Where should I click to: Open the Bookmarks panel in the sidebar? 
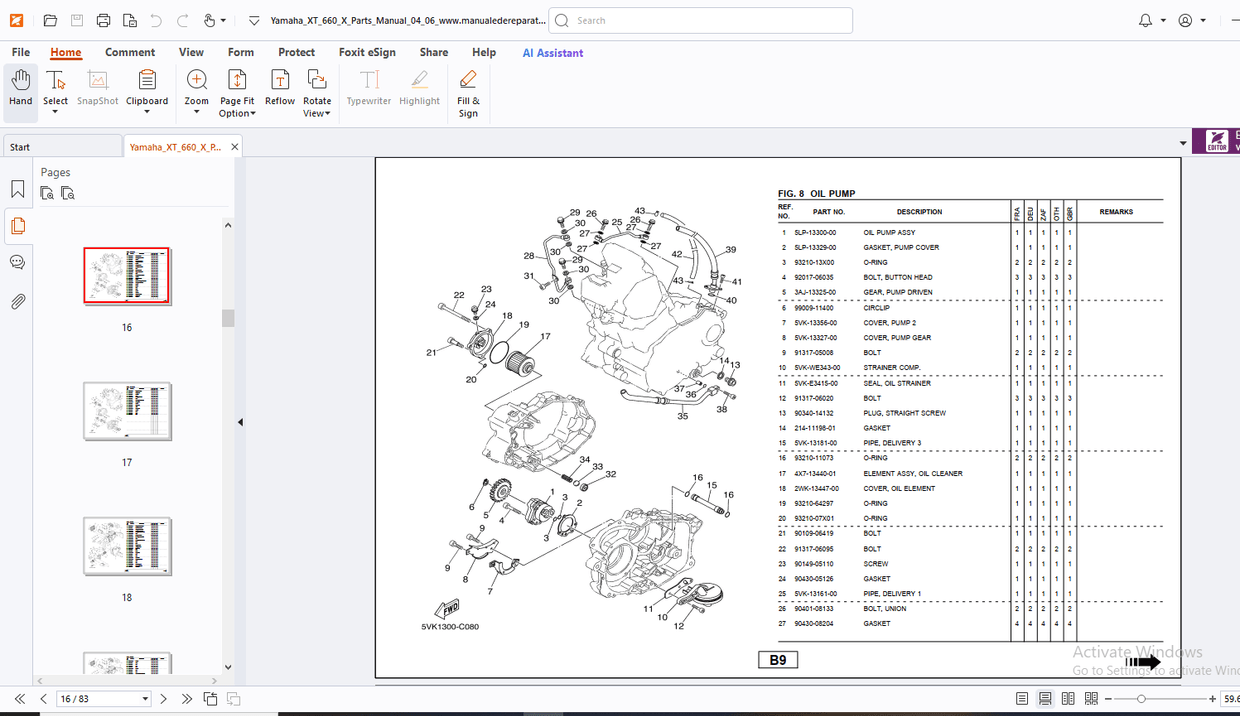point(17,189)
